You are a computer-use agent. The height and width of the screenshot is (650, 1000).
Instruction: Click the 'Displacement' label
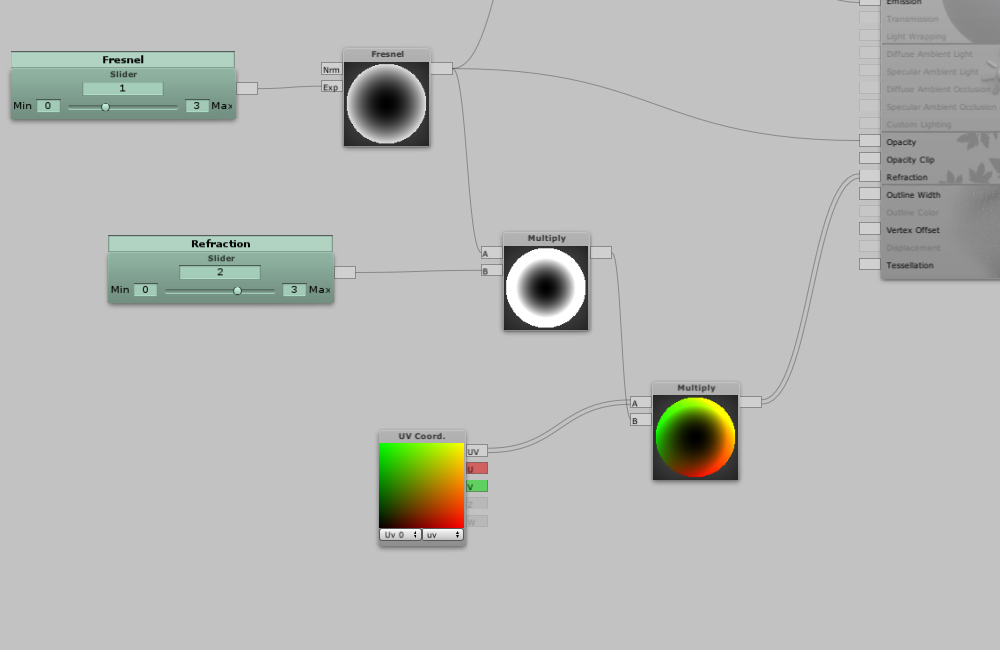[x=913, y=247]
